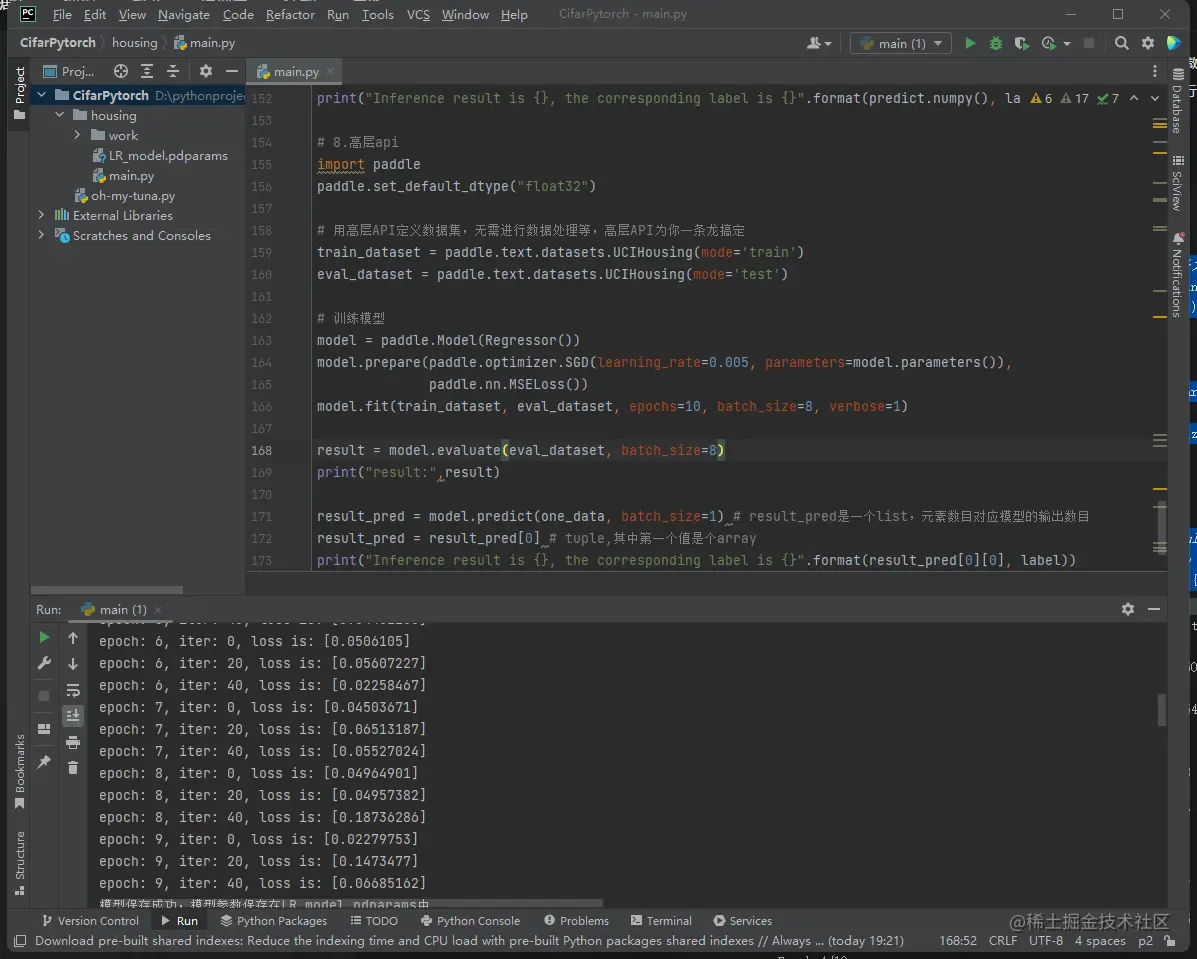Image resolution: width=1197 pixels, height=959 pixels.
Task: Open the TODO tool window
Action: point(374,920)
